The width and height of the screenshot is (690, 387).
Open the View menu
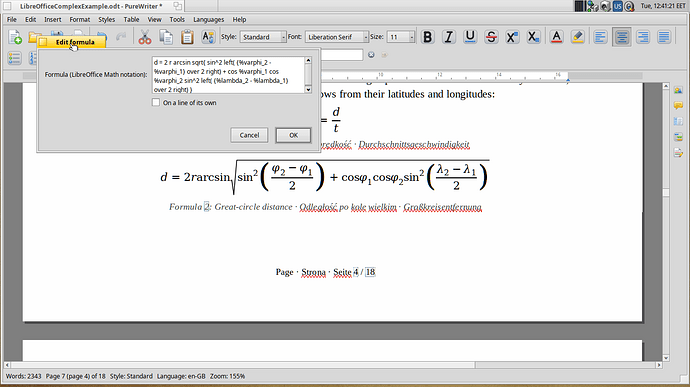[x=154, y=19]
